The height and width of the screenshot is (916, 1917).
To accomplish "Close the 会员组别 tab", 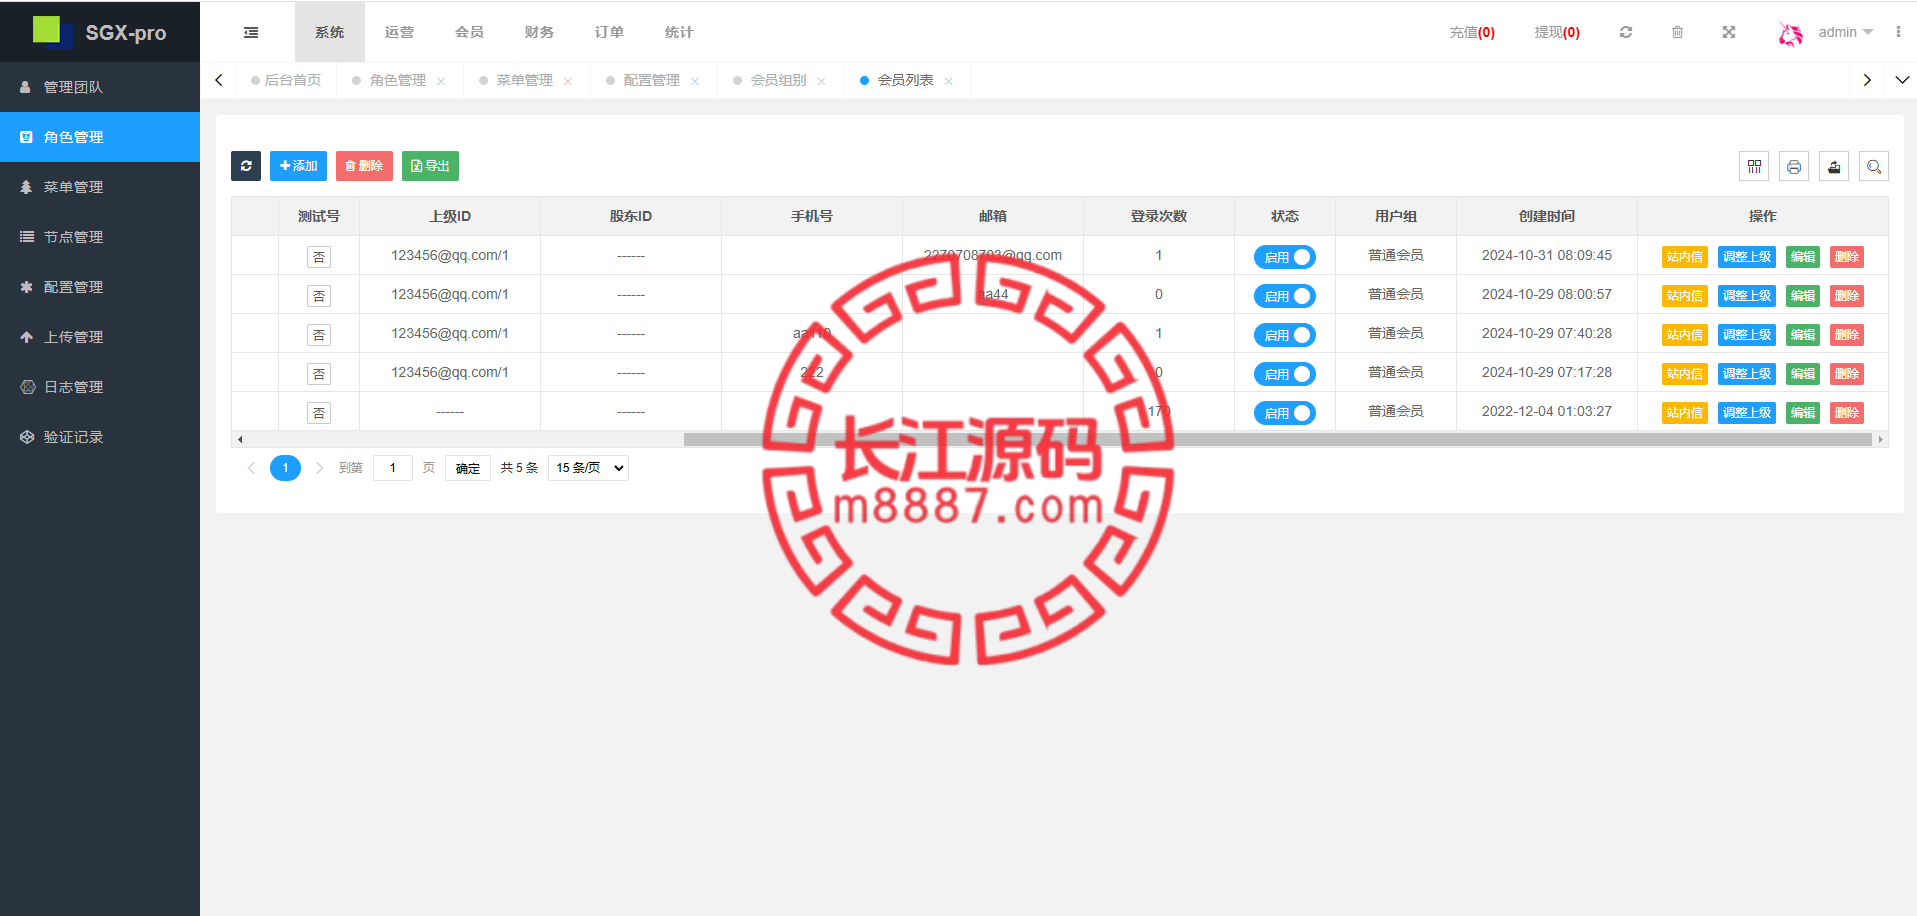I will [822, 81].
